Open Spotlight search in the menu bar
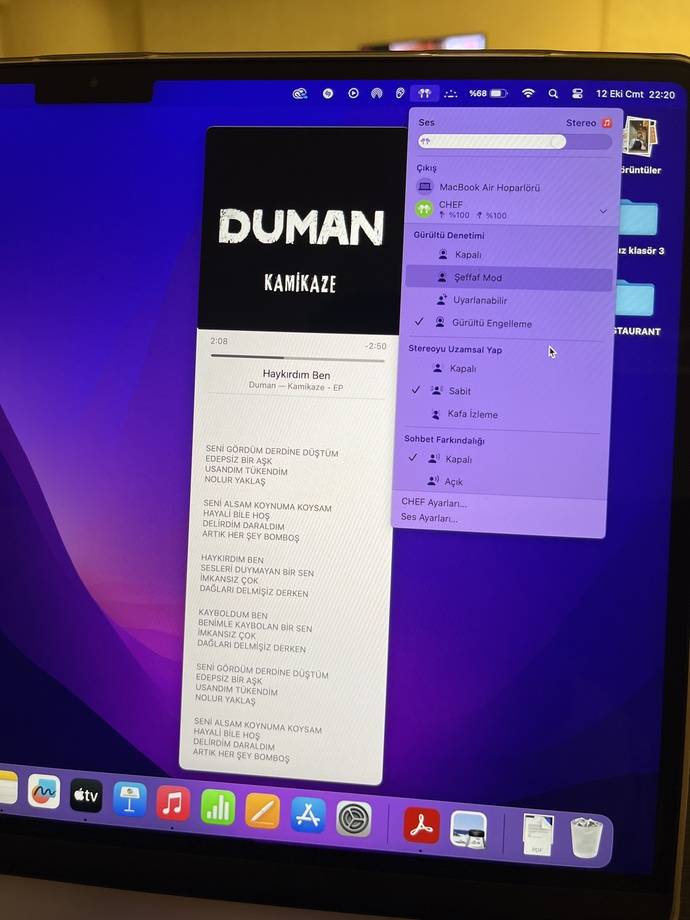The image size is (690, 920). point(553,93)
